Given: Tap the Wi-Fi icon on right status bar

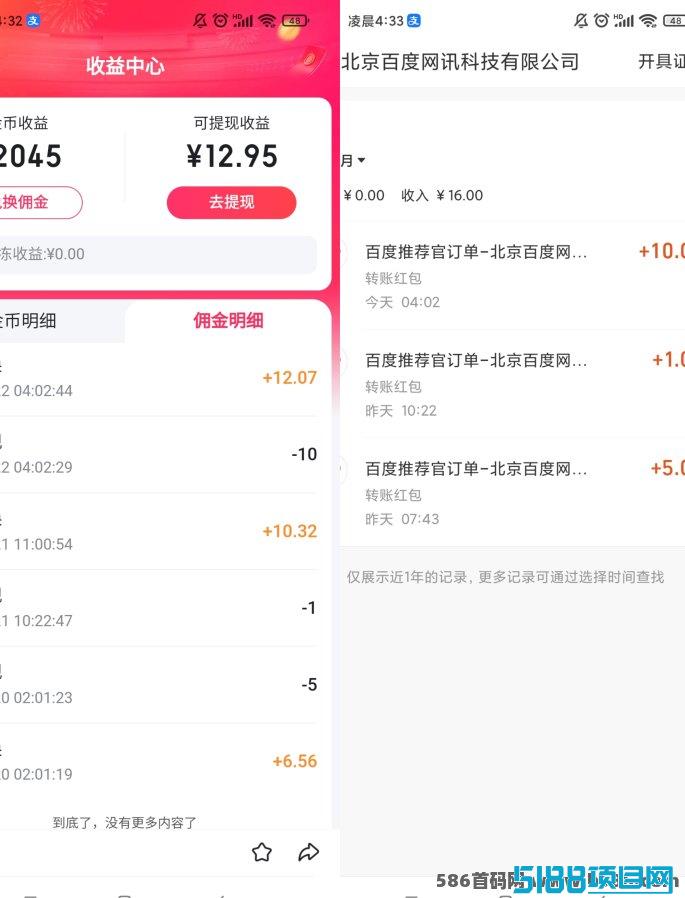Looking at the screenshot, I should [x=648, y=21].
